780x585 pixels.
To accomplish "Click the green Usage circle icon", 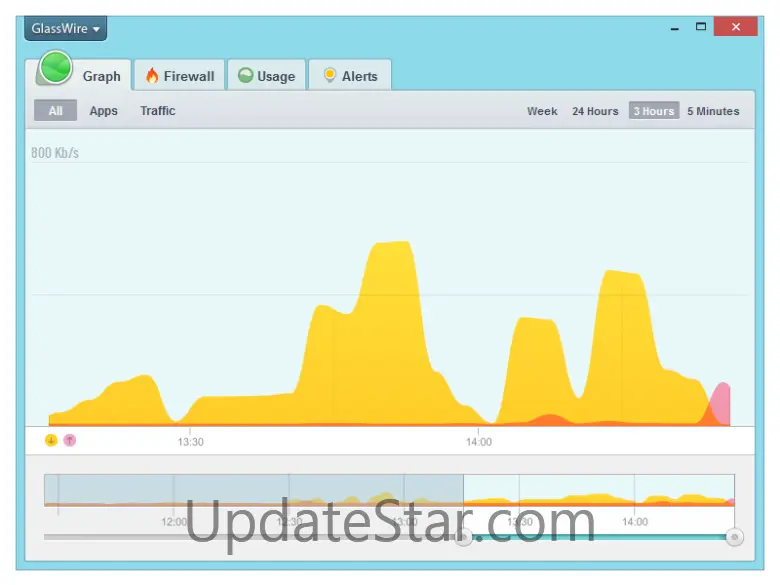I will pos(245,75).
